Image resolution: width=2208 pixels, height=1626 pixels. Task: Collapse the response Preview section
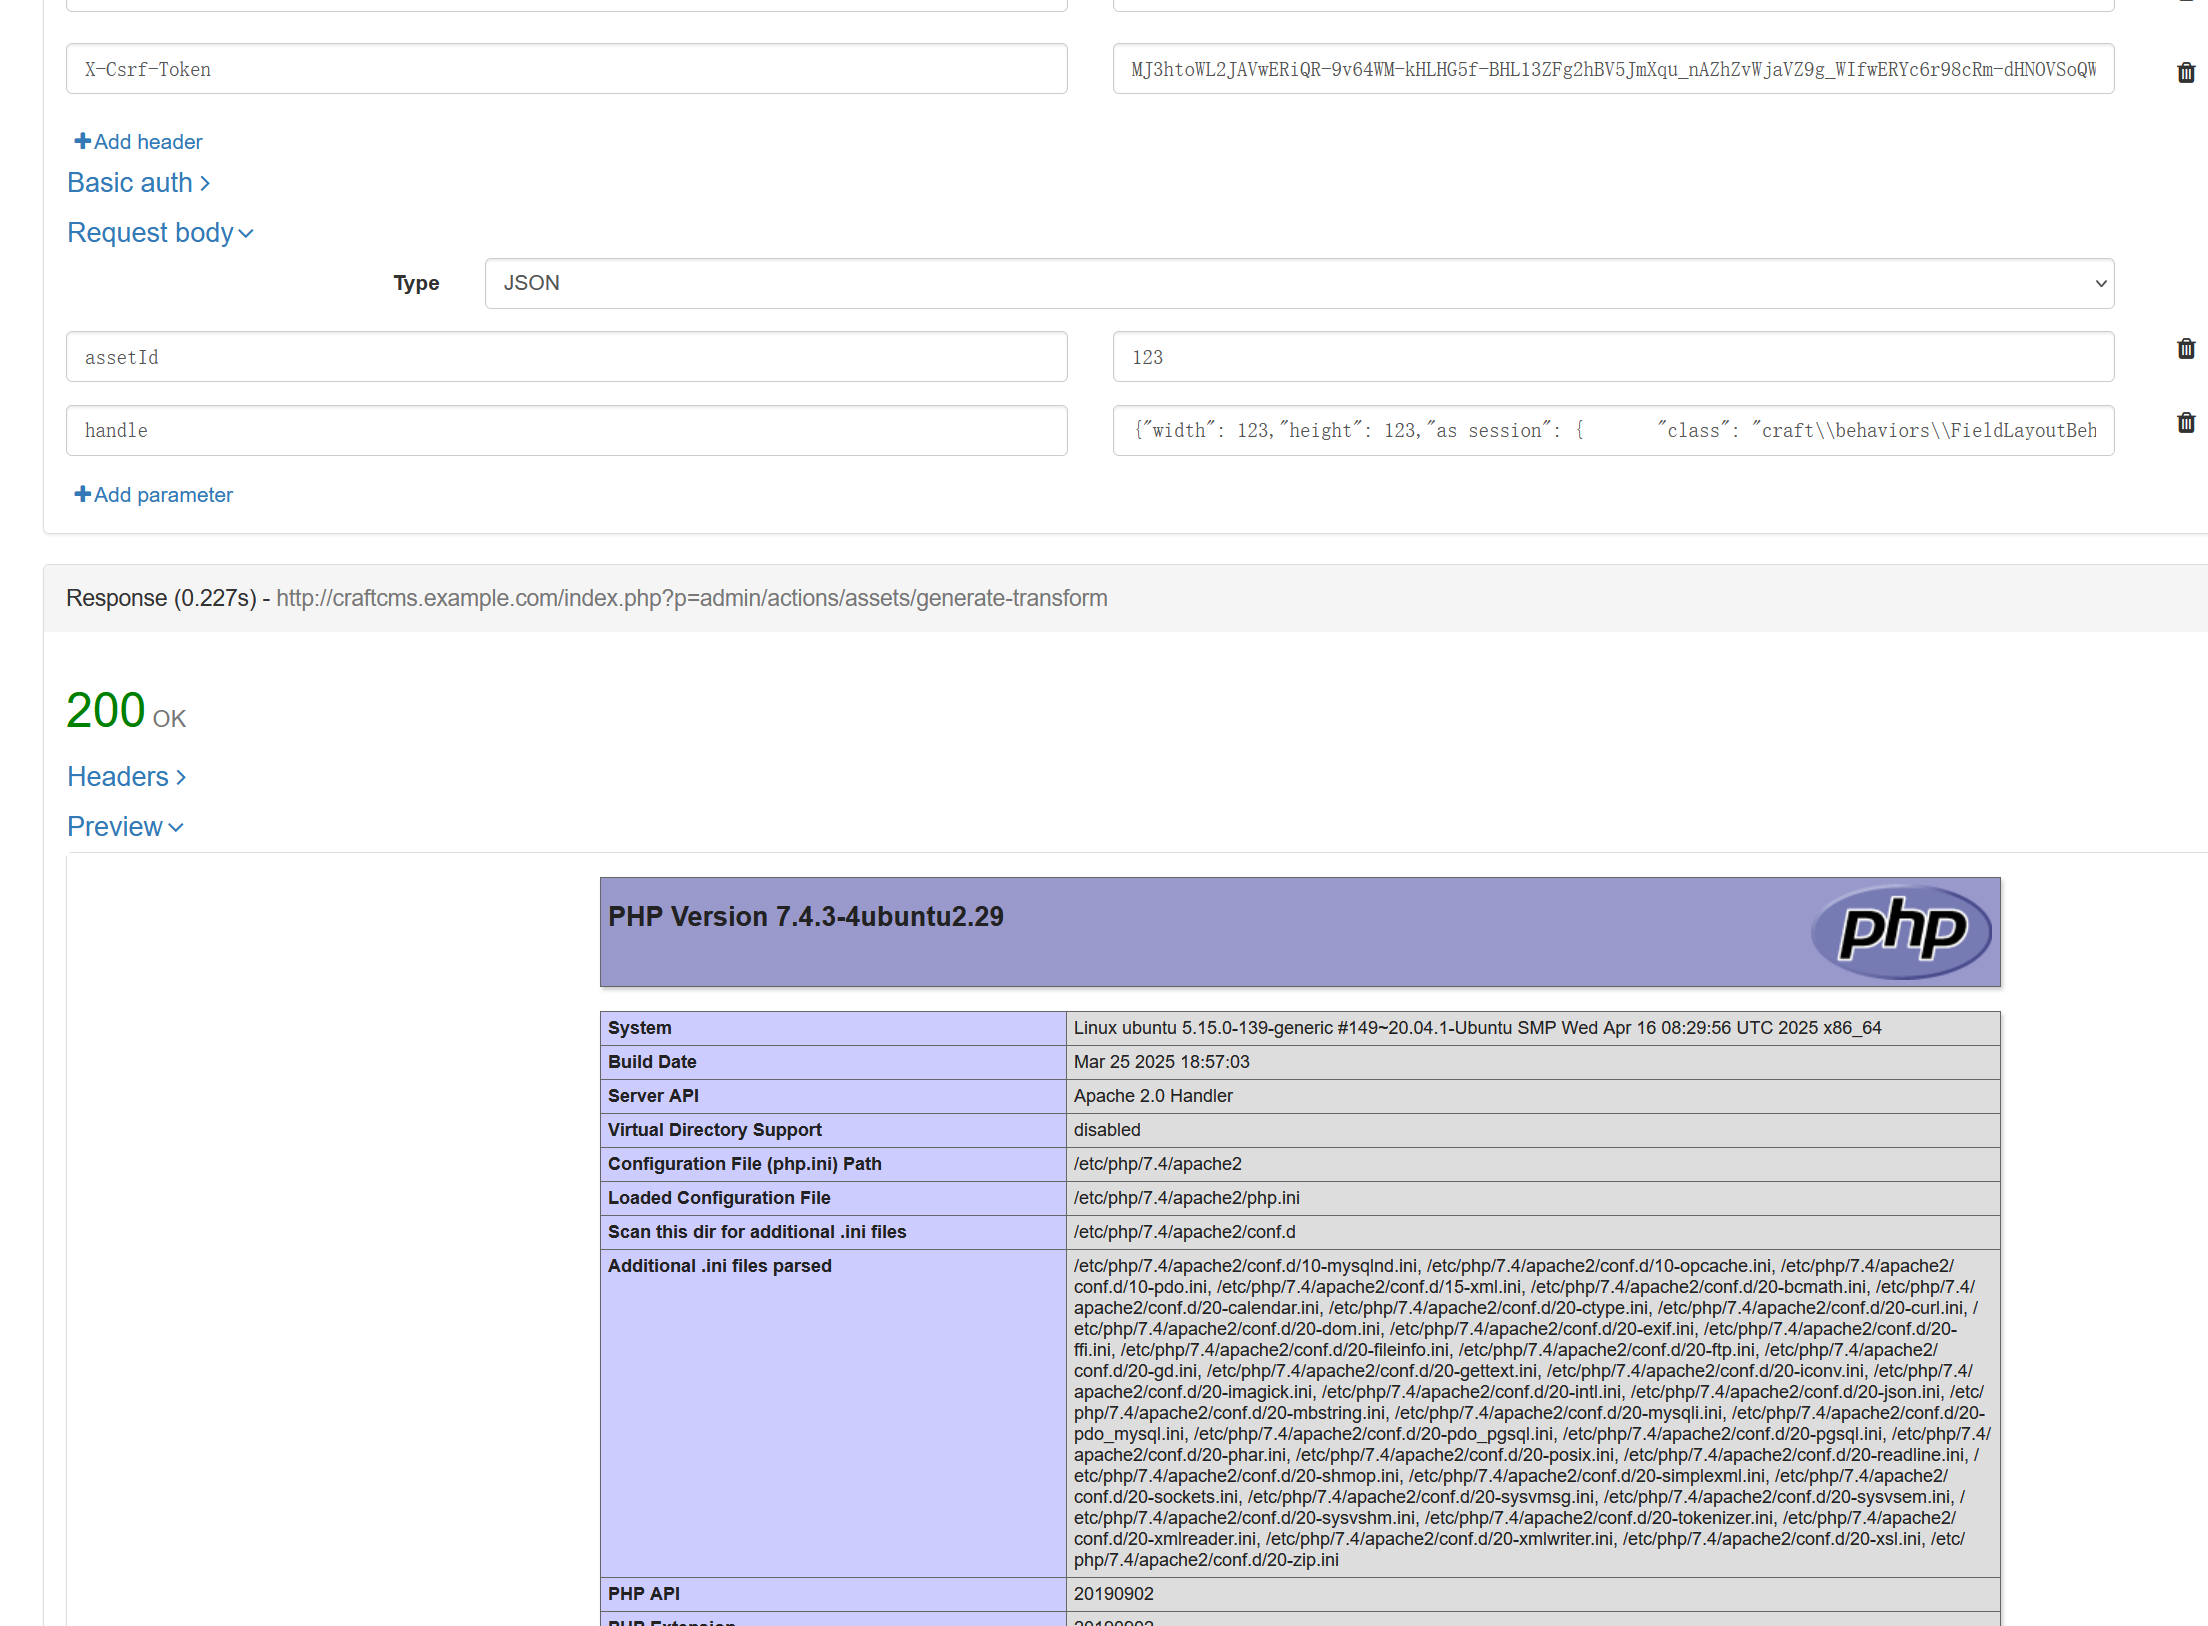click(125, 827)
